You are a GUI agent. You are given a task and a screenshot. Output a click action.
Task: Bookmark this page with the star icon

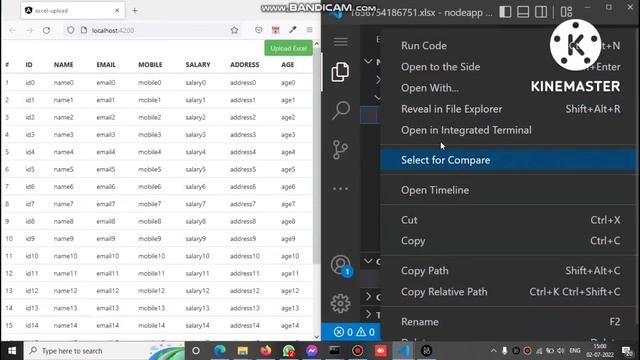pyautogui.click(x=234, y=30)
